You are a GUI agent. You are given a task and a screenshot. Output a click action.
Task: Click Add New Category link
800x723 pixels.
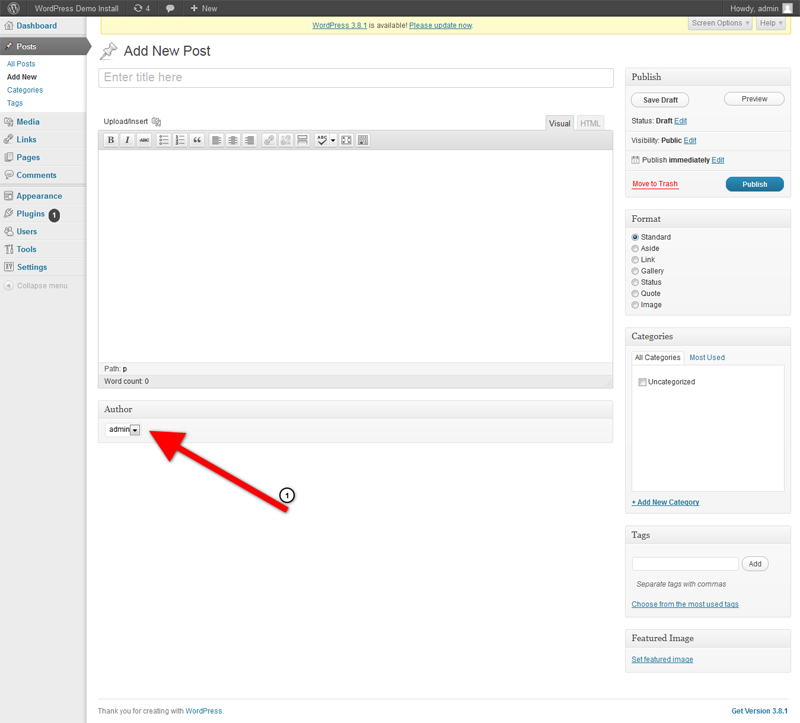pos(665,502)
